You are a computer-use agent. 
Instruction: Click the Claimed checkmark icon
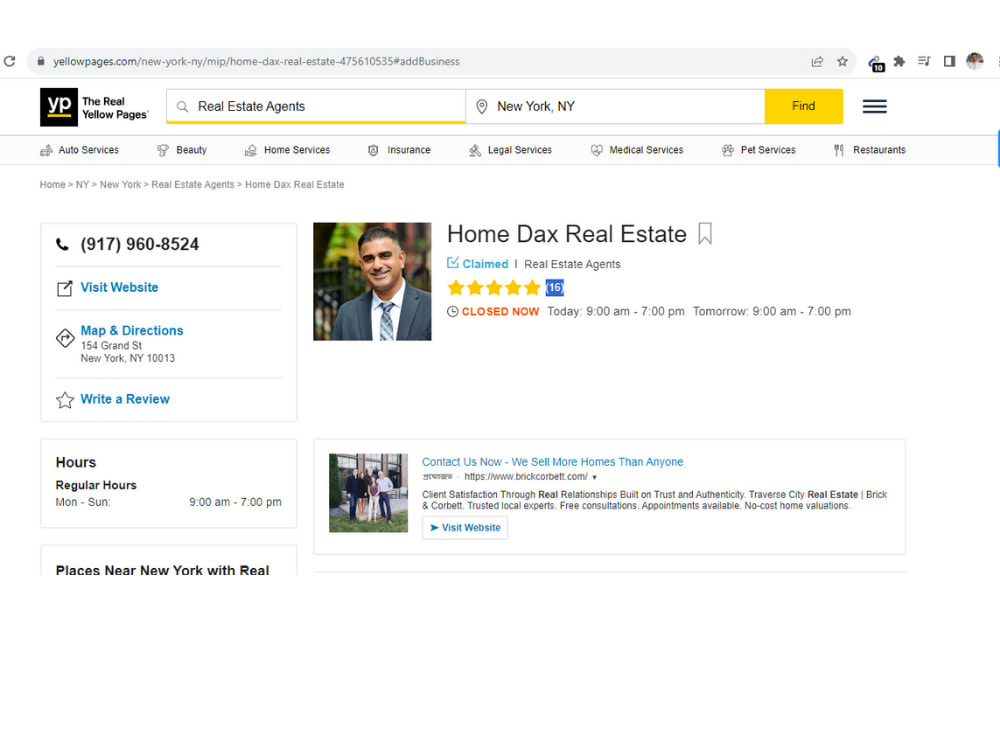[x=453, y=263]
